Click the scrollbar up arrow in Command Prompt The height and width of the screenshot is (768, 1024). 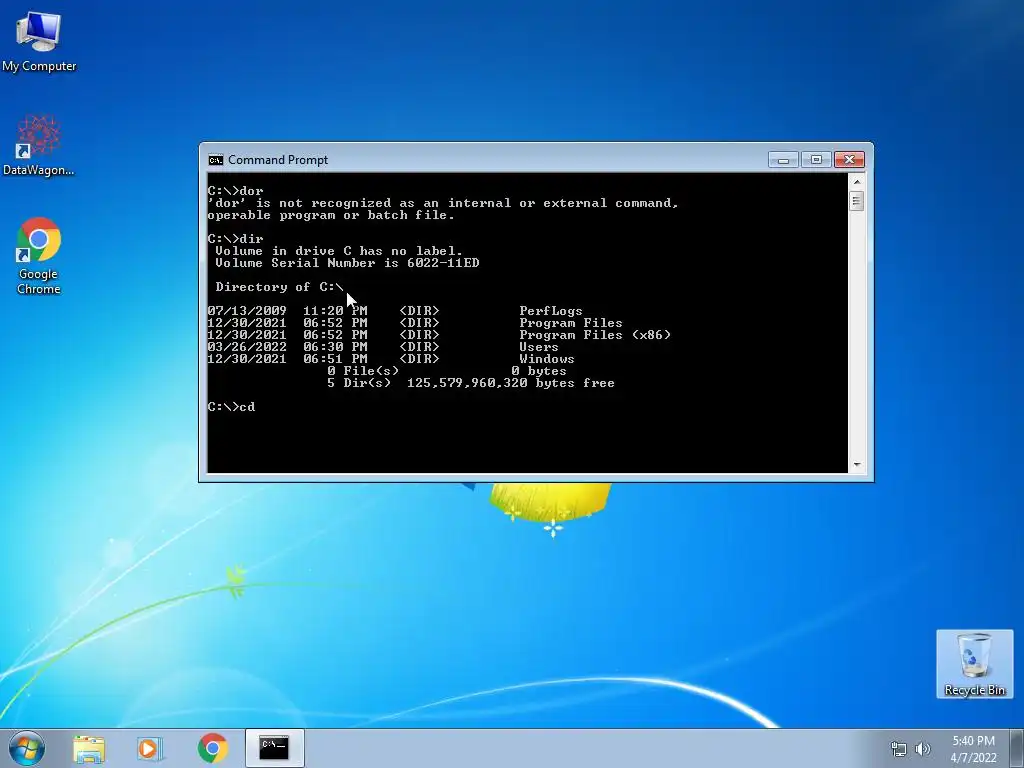tap(857, 181)
